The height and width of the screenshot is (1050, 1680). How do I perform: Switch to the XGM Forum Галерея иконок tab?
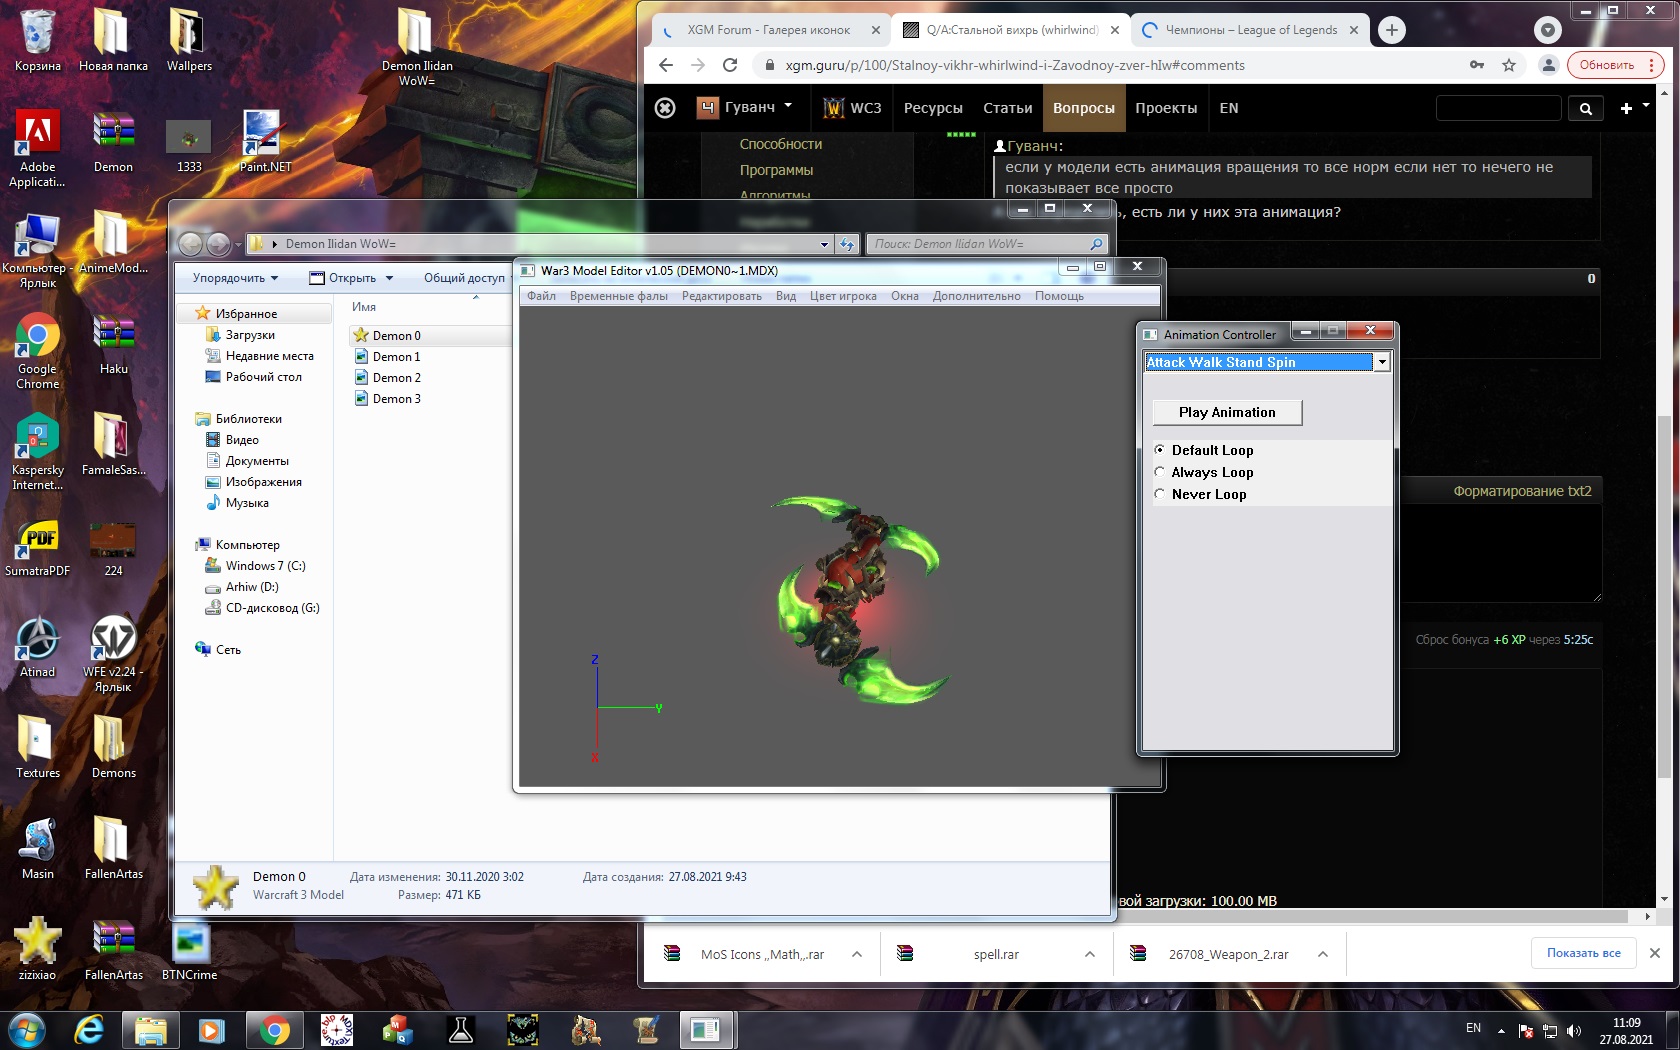pos(769,30)
